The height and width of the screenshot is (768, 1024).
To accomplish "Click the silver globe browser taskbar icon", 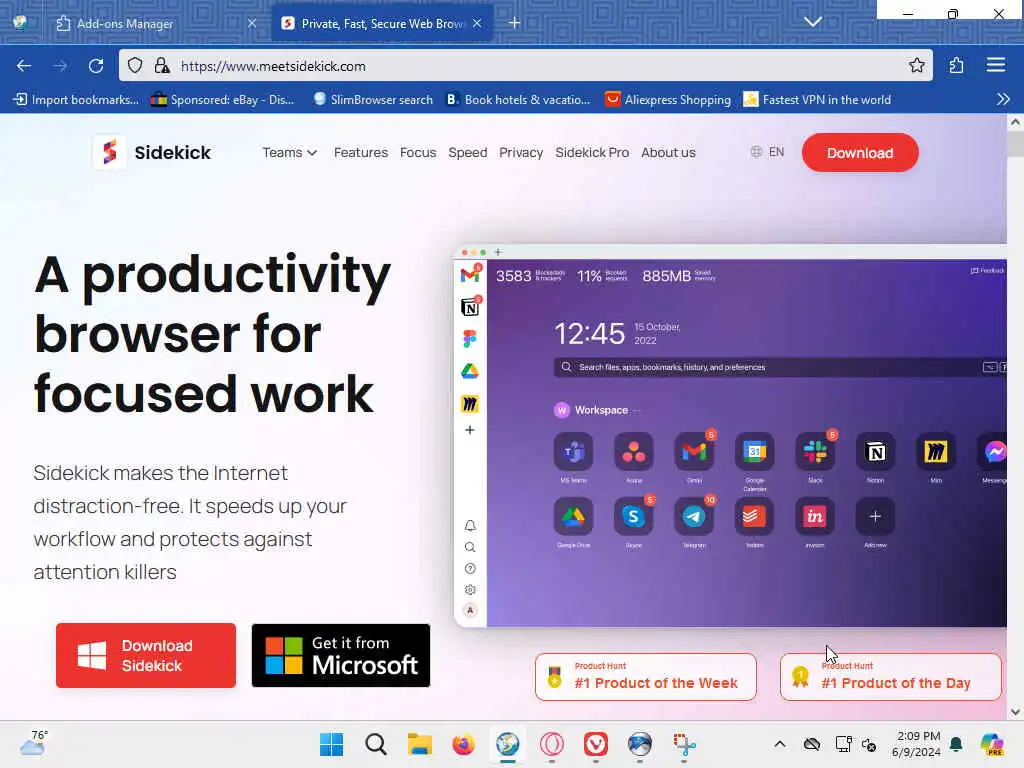I will point(639,744).
